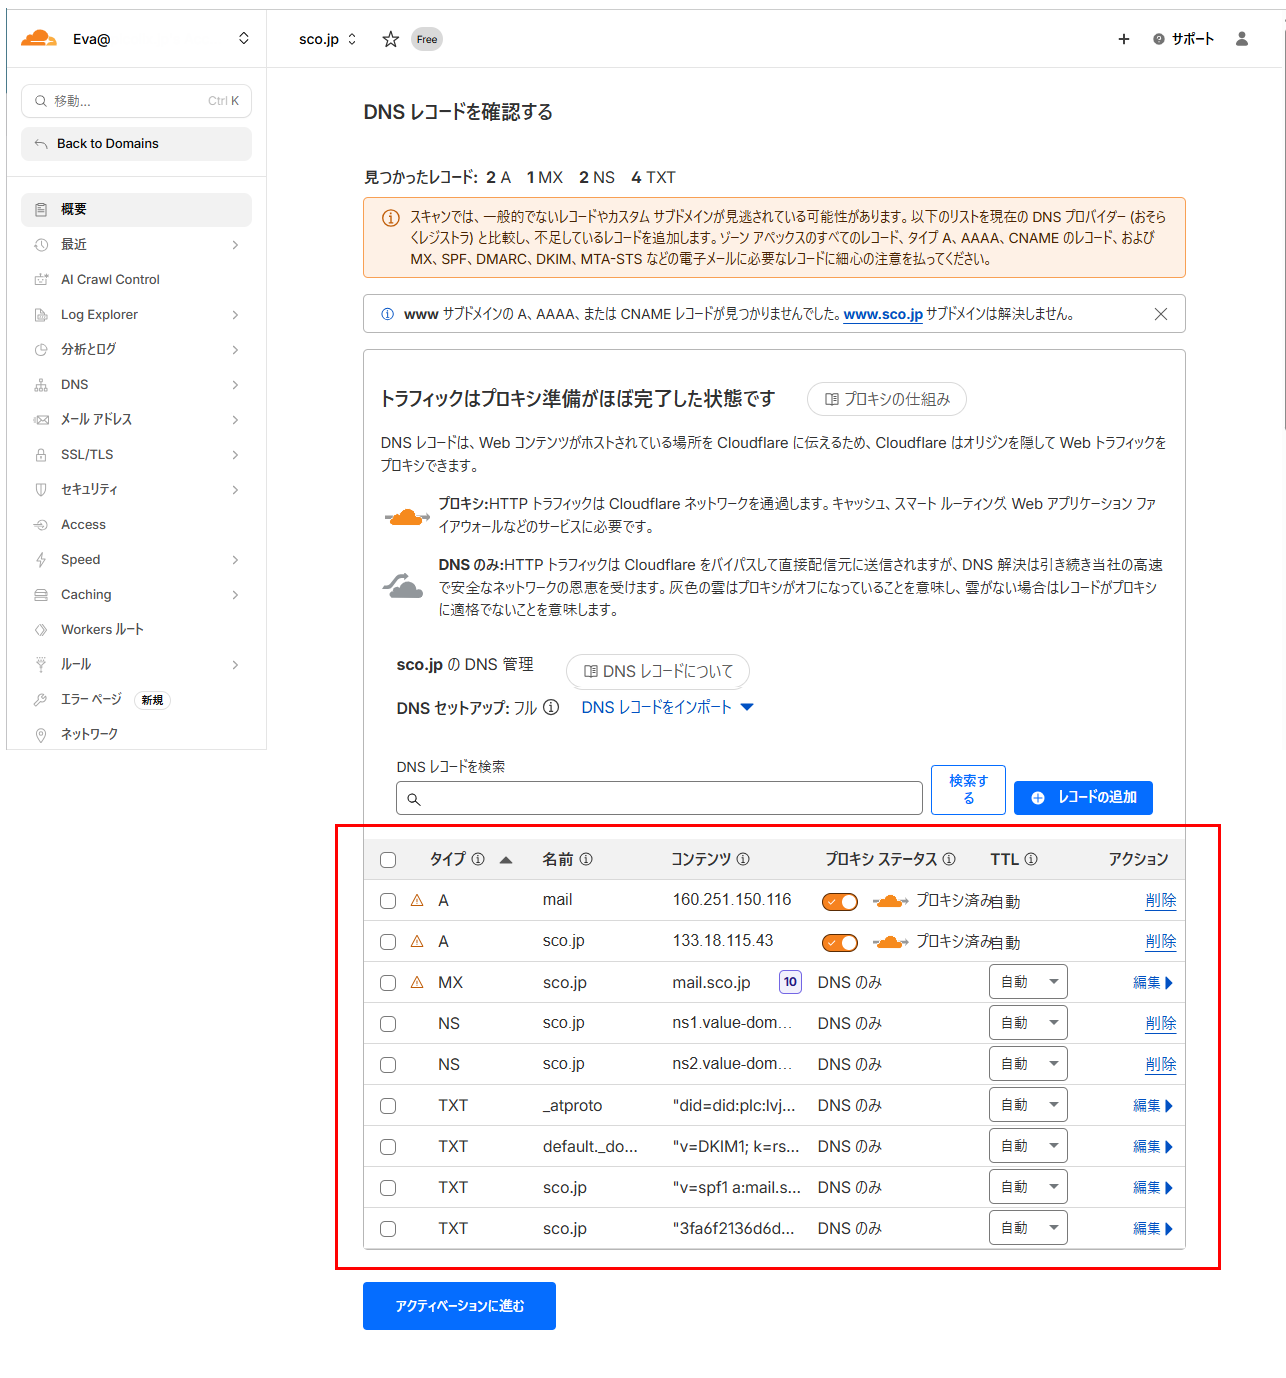
Task: Expand the DNS レコードをインポート dropdown
Action: [x=746, y=707]
